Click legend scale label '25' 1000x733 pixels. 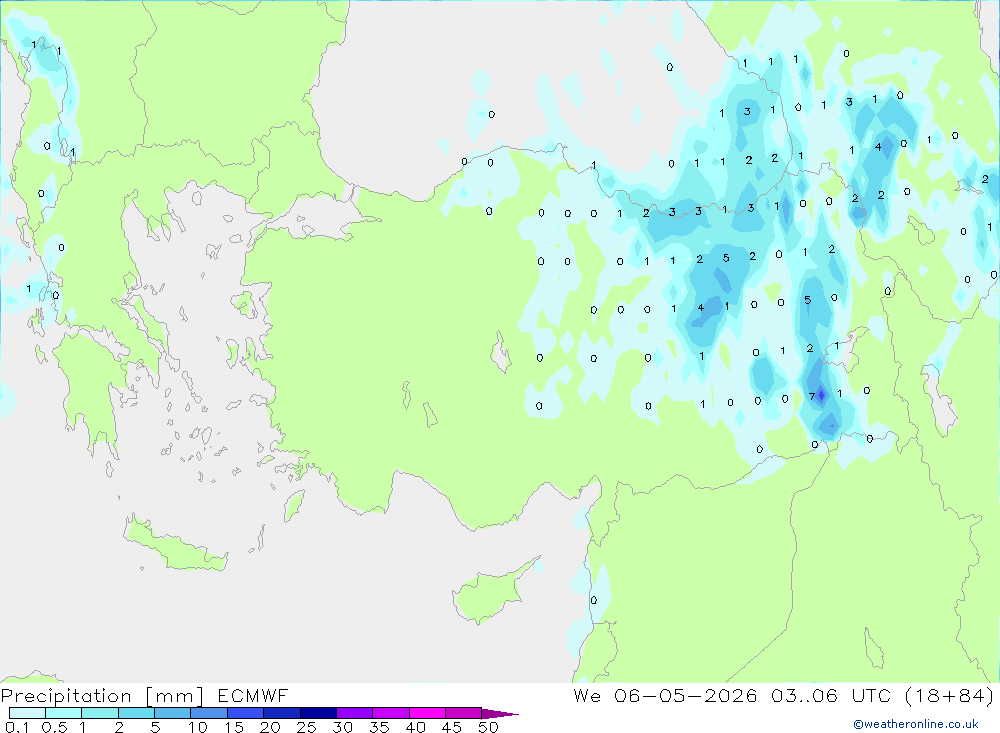coord(307,727)
